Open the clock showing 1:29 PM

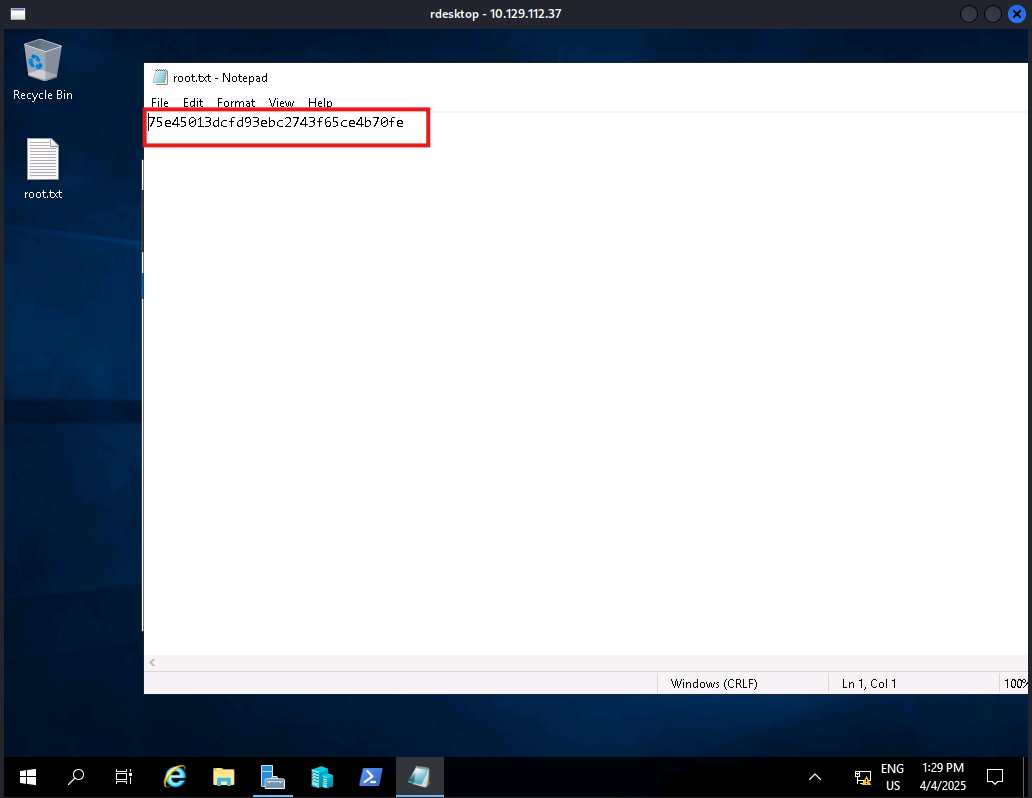942,777
